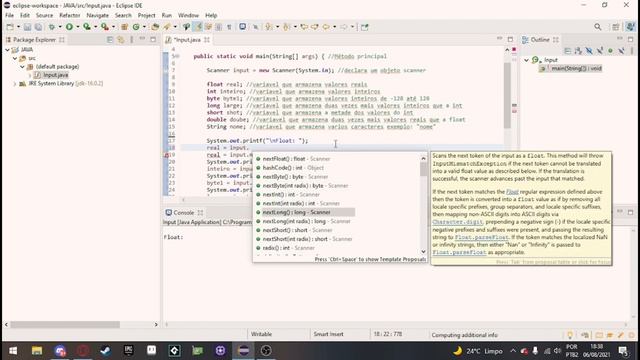Click the Save All toolbar icon
Viewport: 640px width, 360px height.
[38, 27]
